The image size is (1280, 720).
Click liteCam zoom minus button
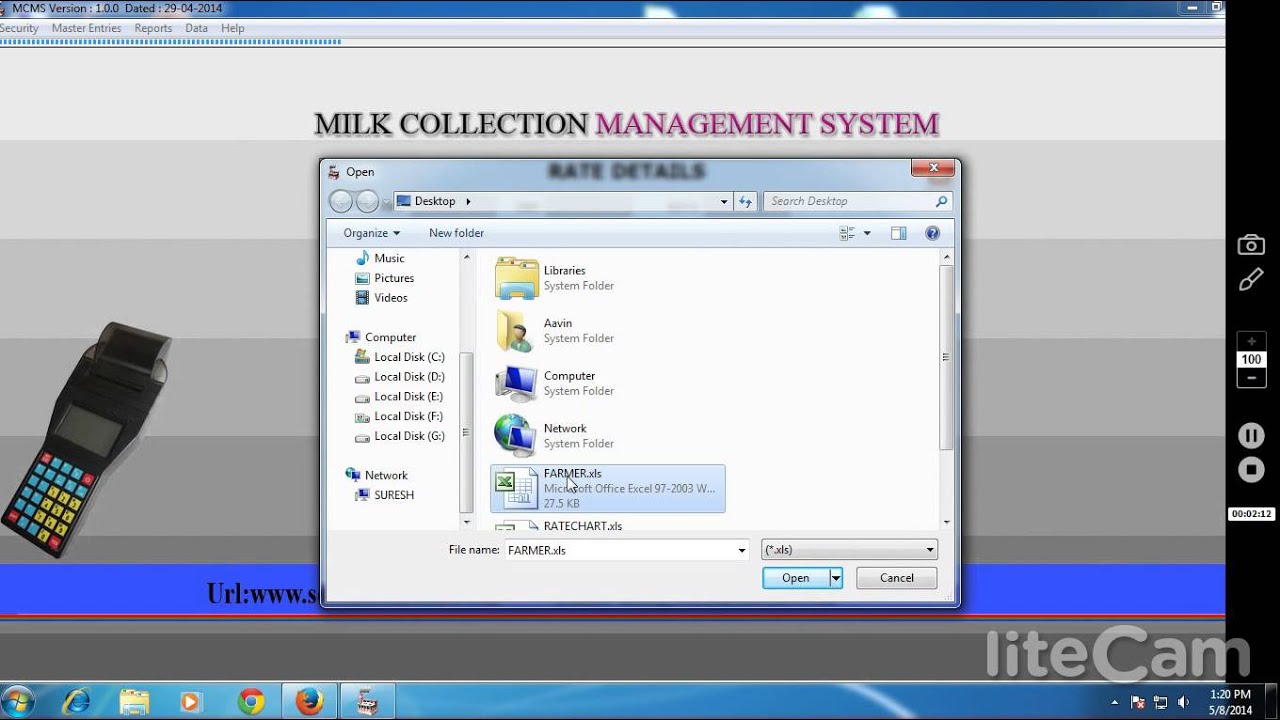[x=1251, y=378]
